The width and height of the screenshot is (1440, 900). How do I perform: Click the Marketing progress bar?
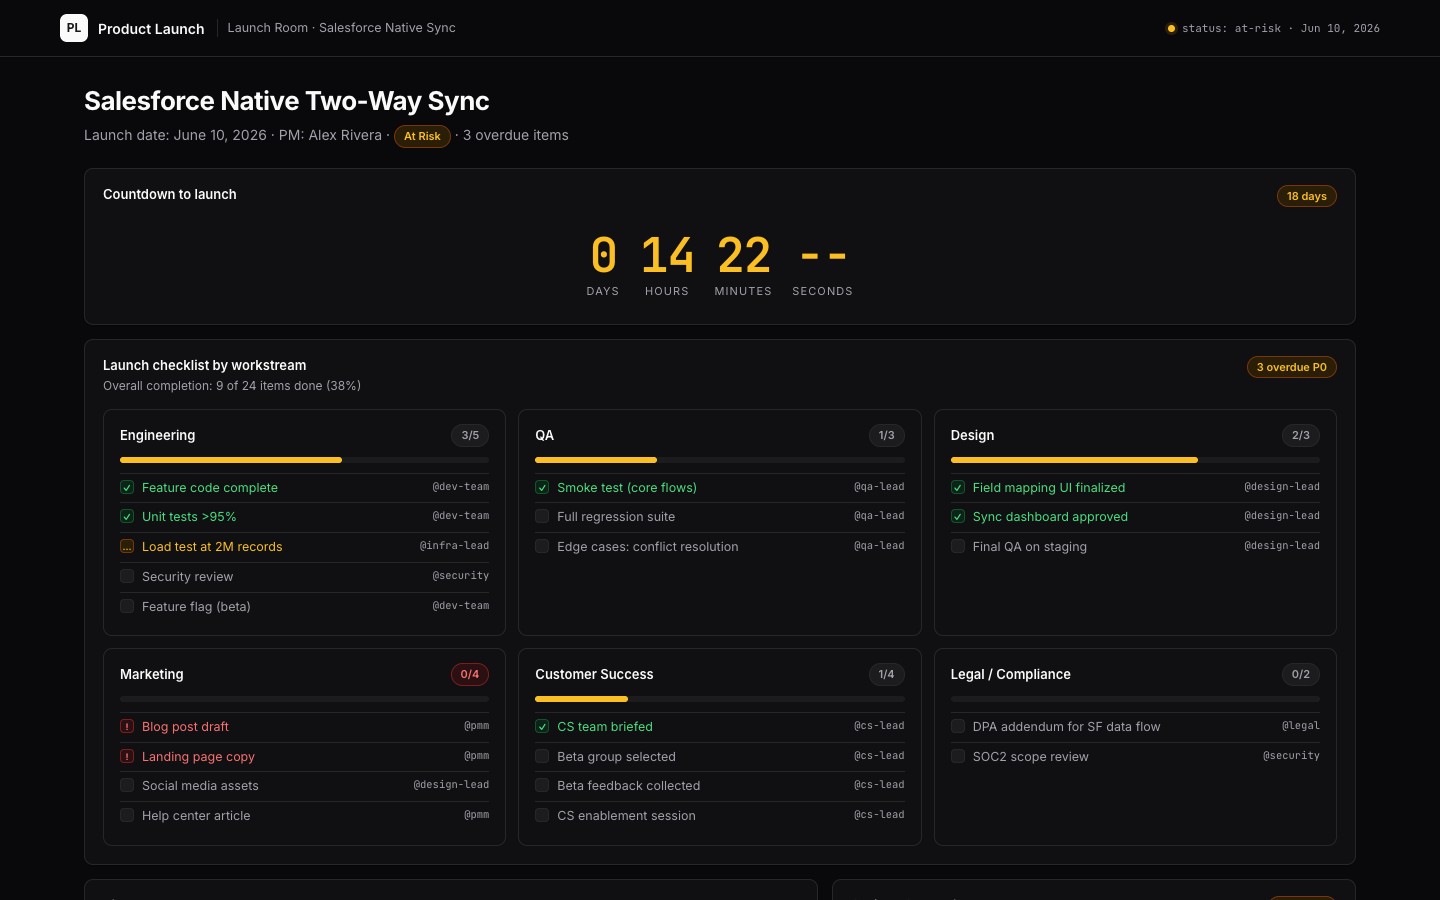304,699
